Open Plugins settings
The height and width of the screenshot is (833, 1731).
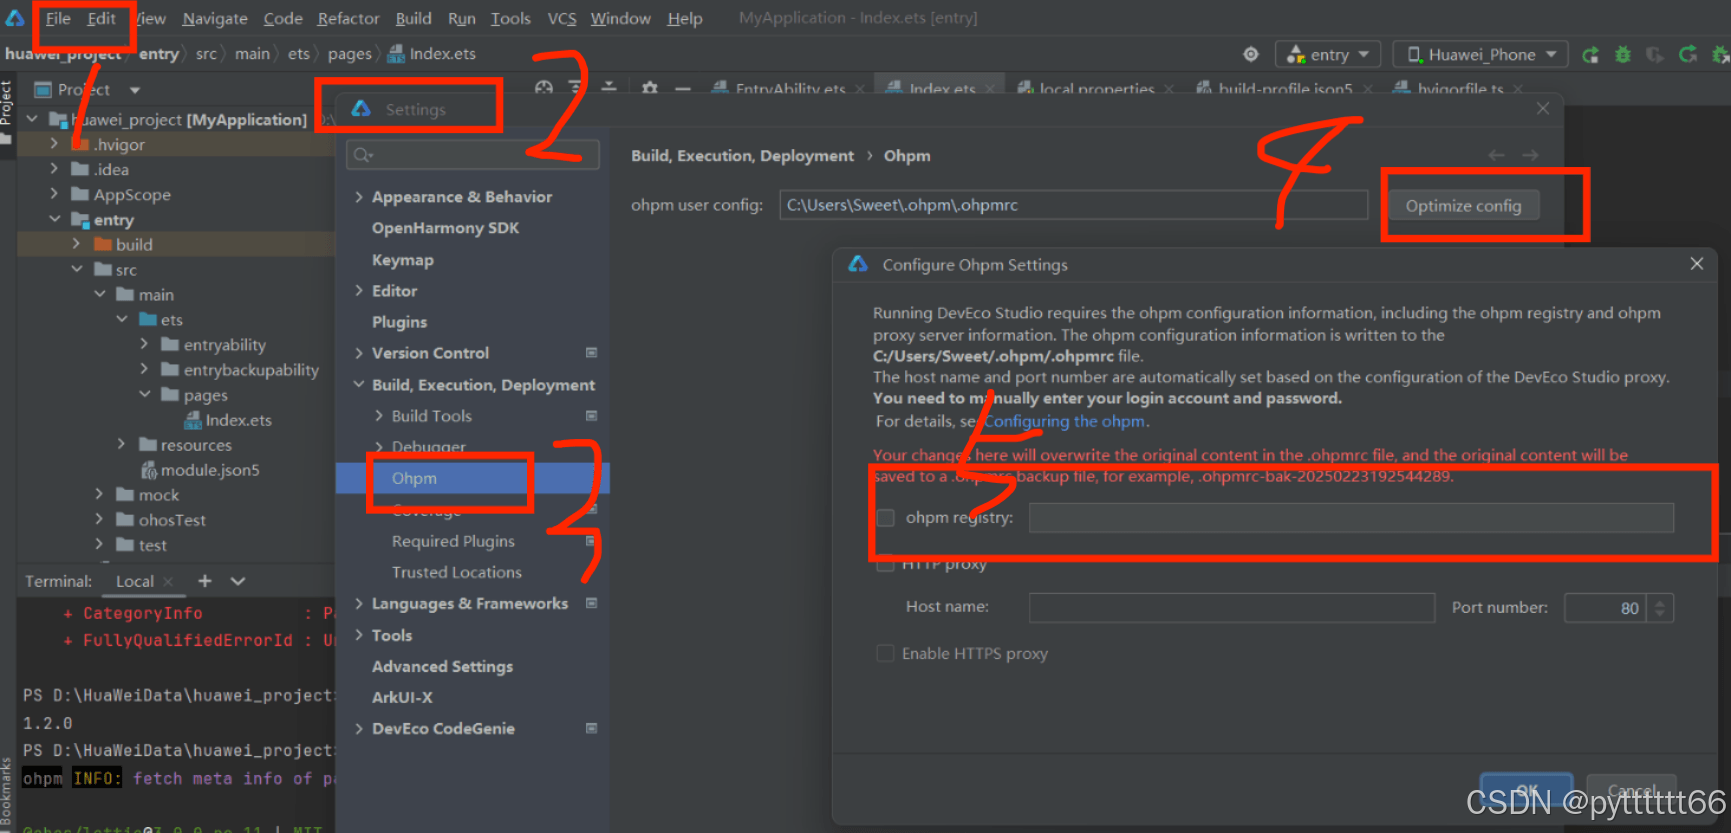click(x=399, y=322)
